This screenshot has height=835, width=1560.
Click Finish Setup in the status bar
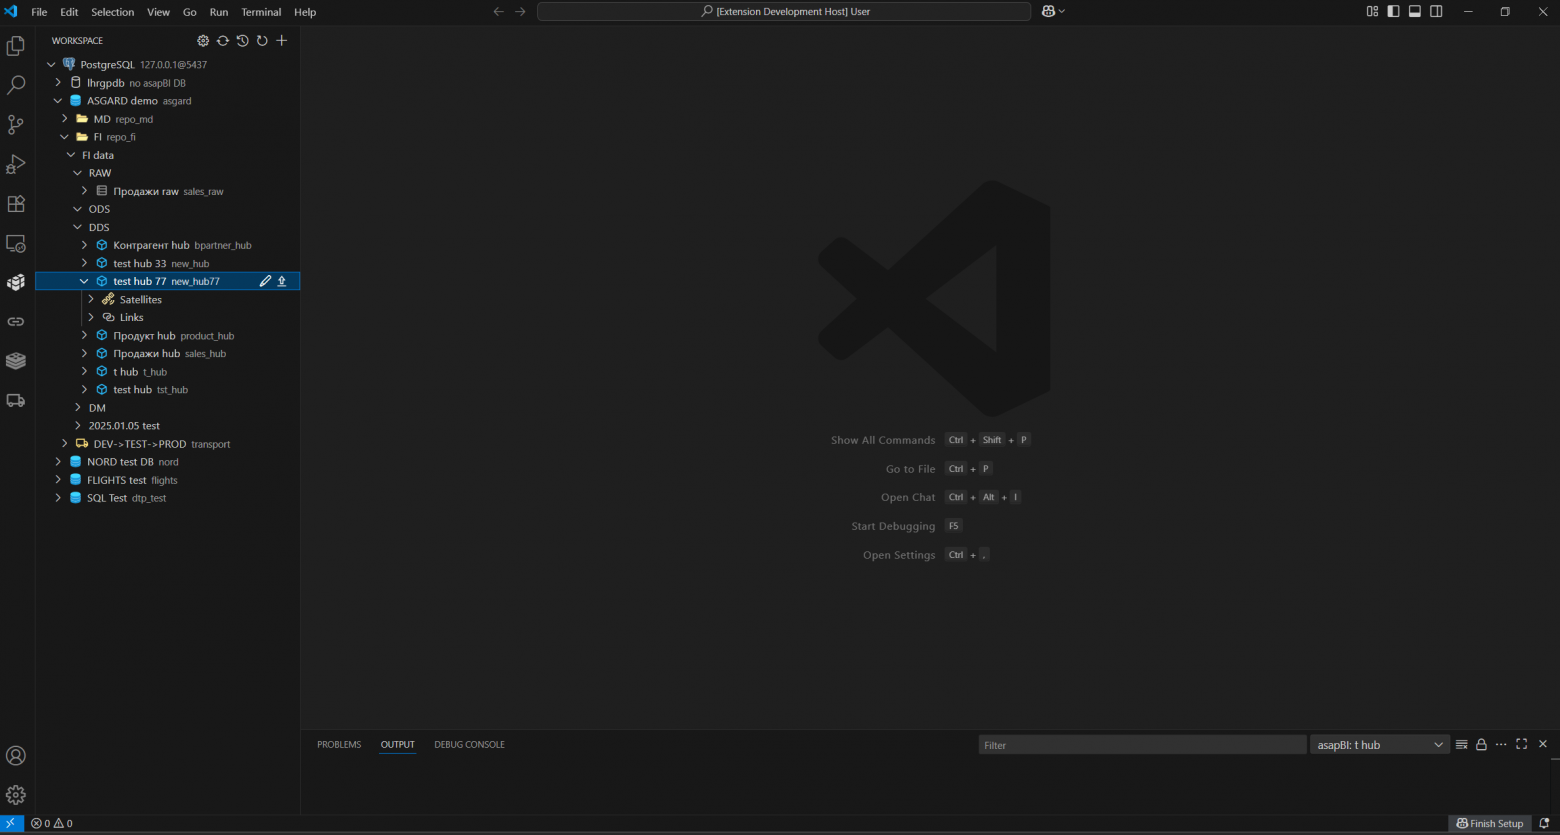click(1490, 824)
